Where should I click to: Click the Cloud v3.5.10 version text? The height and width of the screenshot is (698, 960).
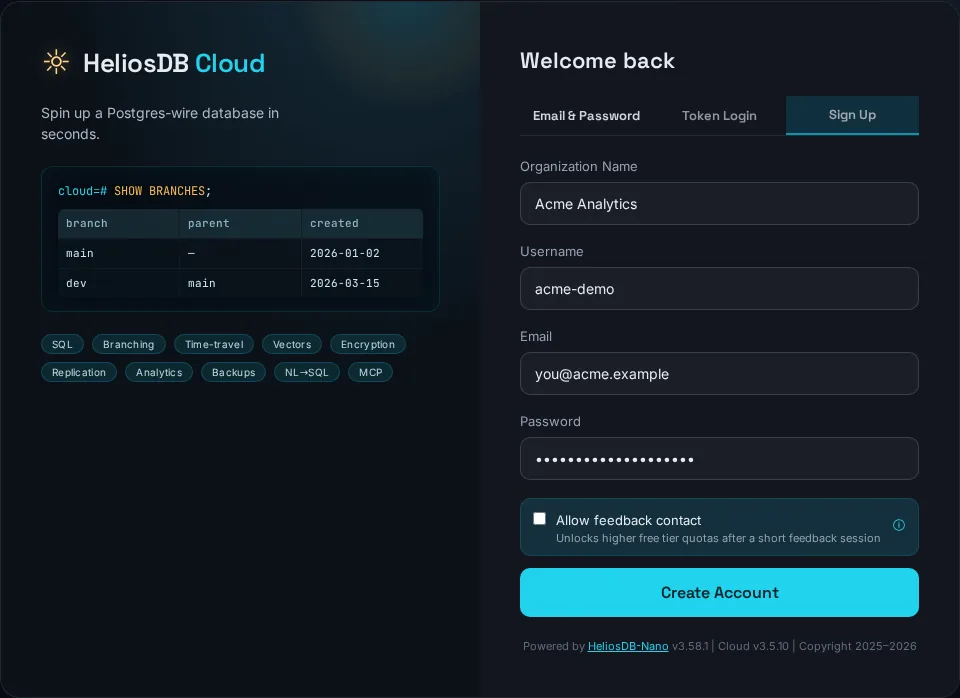click(753, 646)
